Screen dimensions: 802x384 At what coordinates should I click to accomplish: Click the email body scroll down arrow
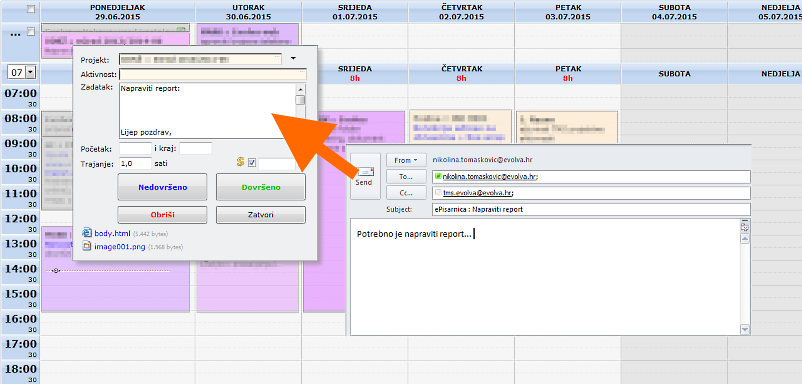point(745,330)
